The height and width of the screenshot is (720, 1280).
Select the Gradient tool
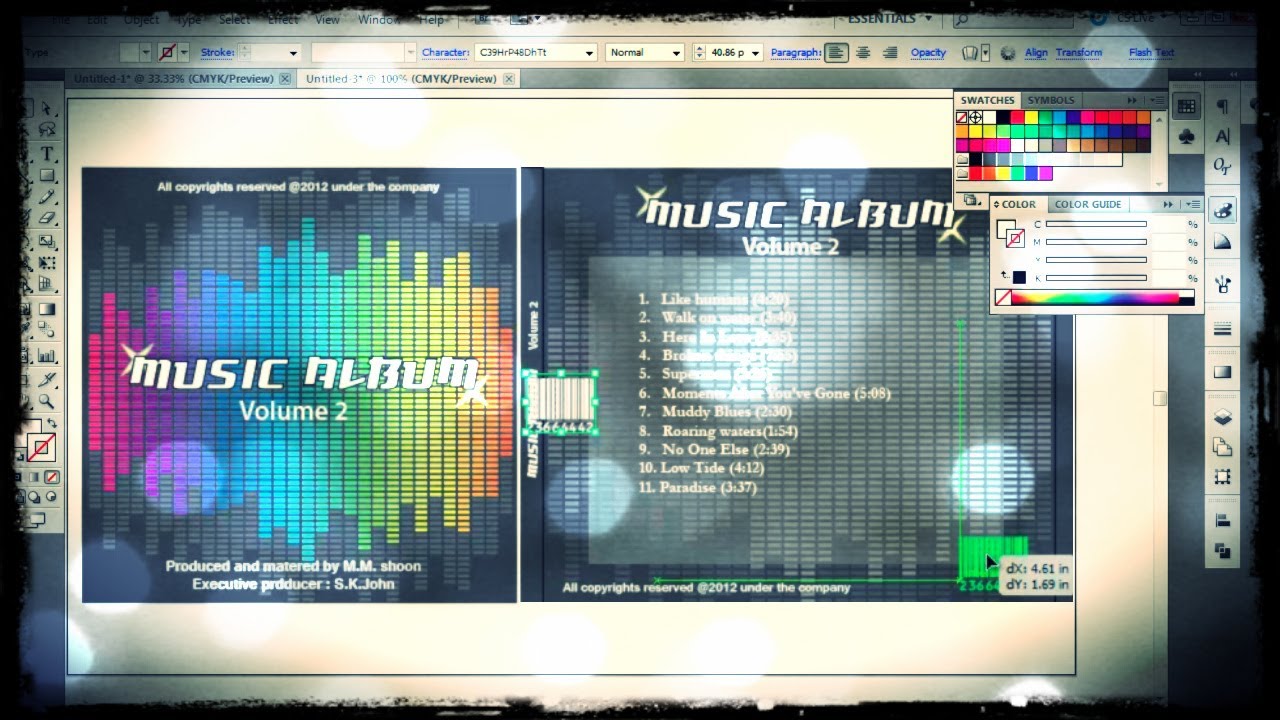47,309
